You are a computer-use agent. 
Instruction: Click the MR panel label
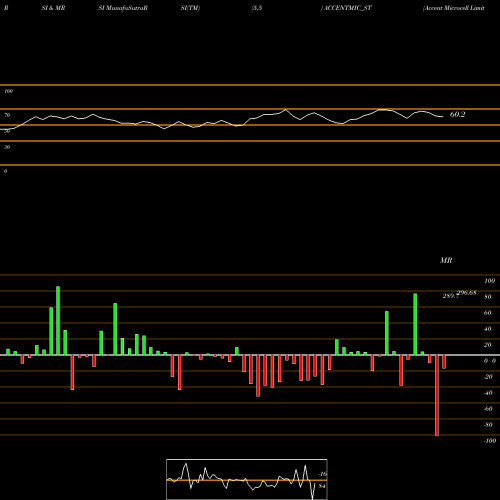tap(446, 260)
